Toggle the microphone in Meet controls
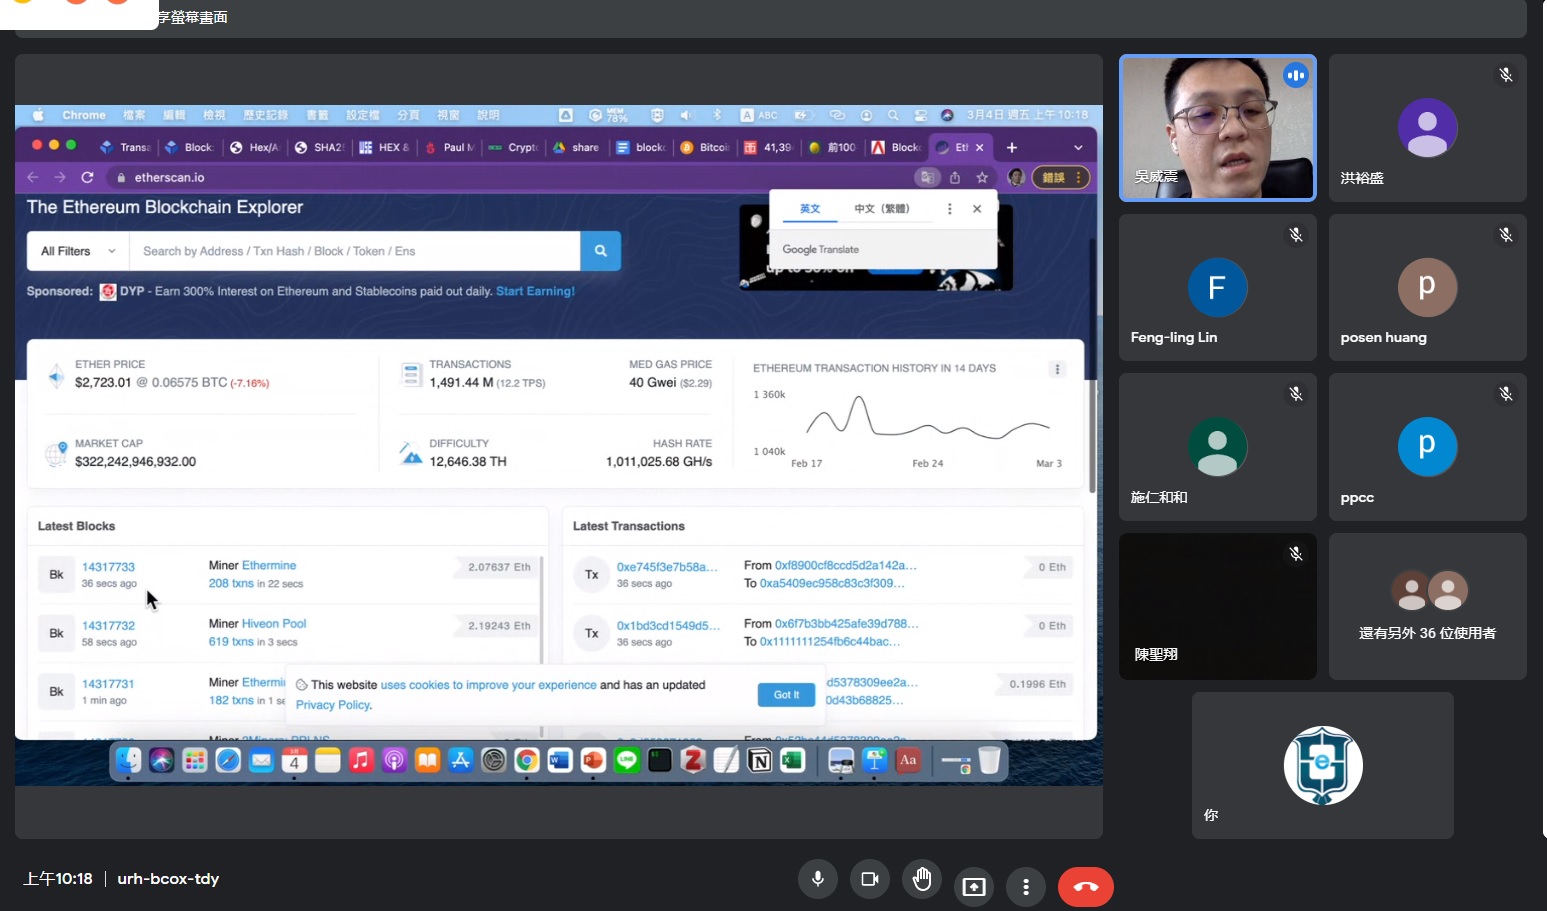This screenshot has width=1547, height=911. tap(818, 879)
